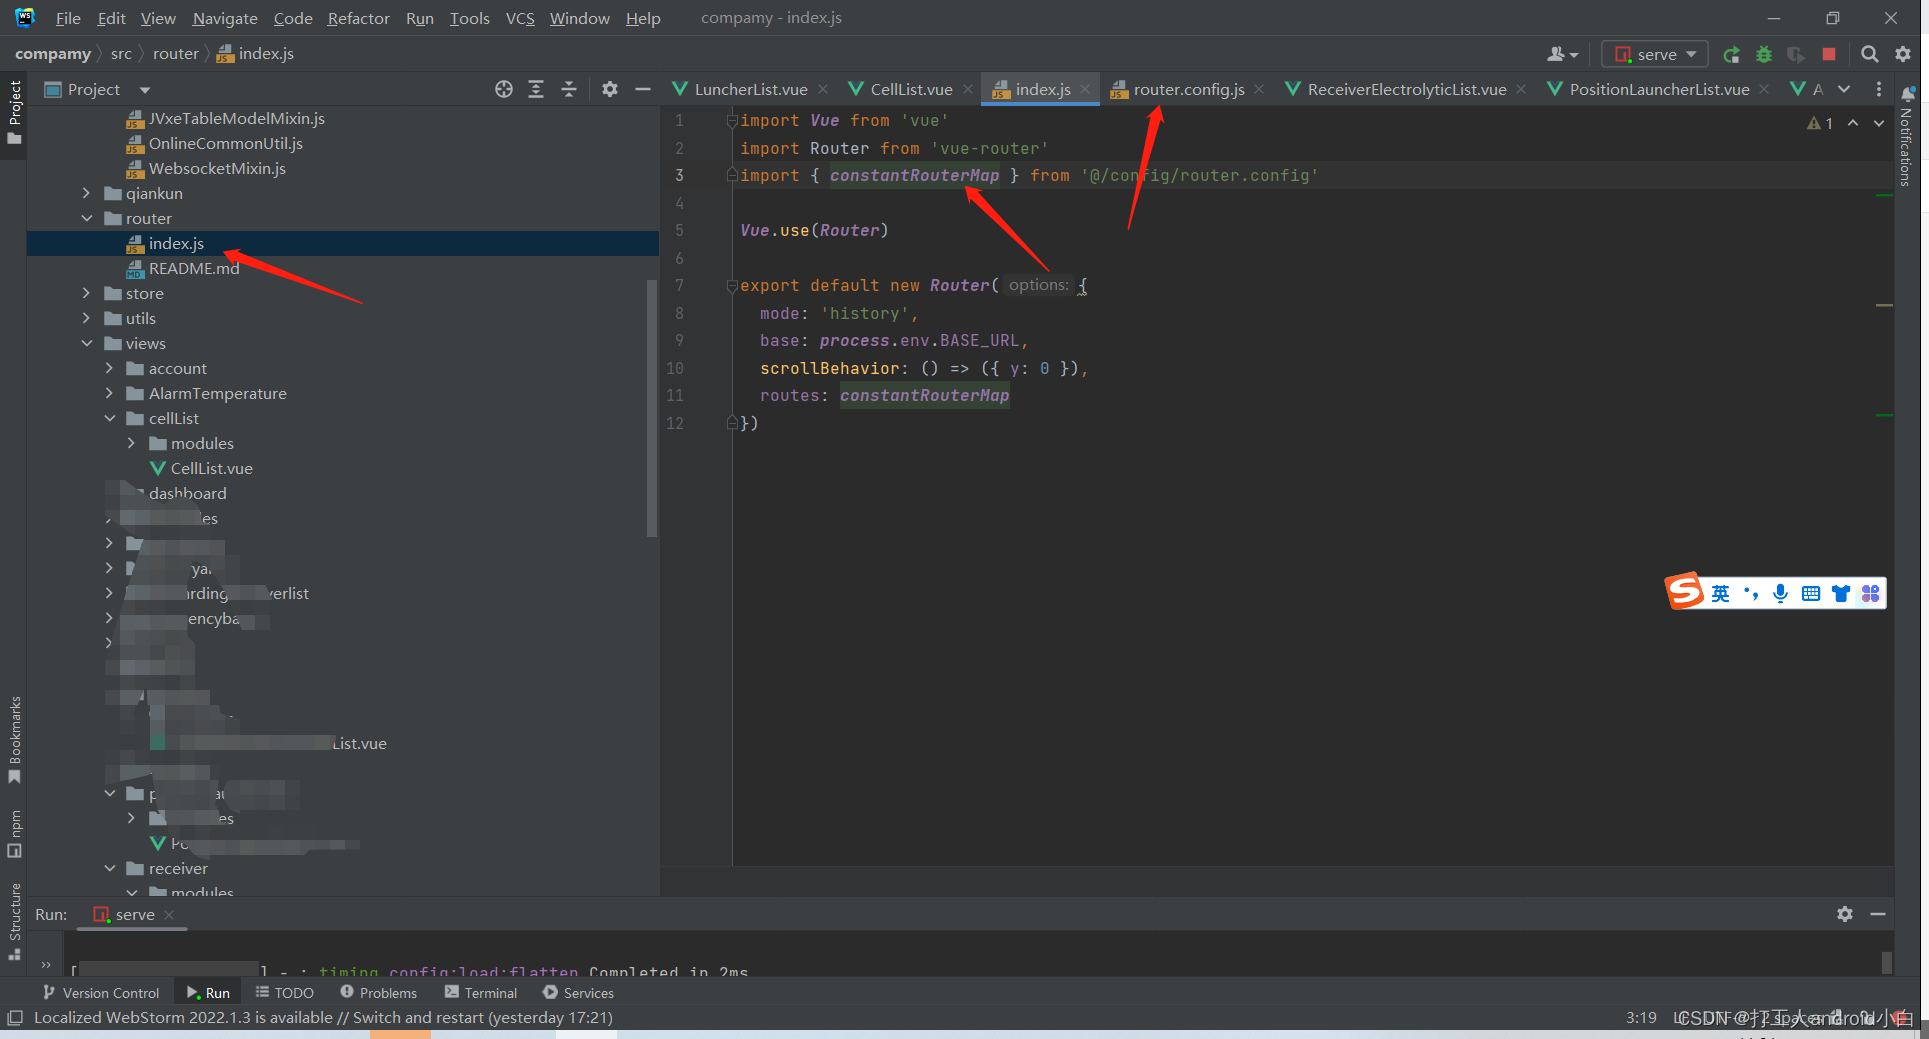Activate Sogou voice input microphone
The image size is (1929, 1039).
[x=1781, y=593]
